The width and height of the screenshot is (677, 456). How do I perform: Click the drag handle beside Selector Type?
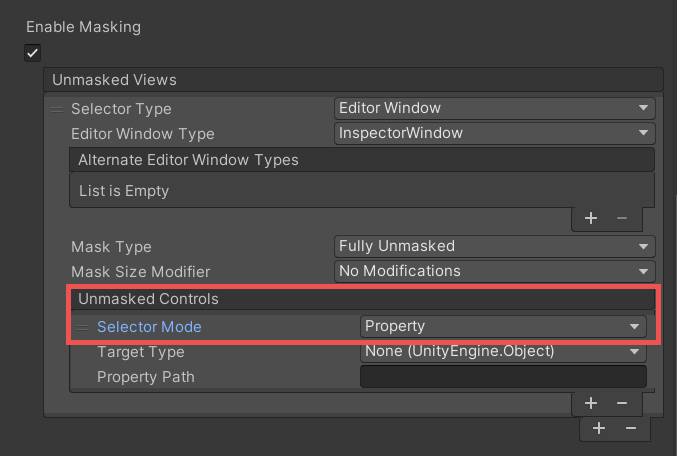tap(58, 108)
